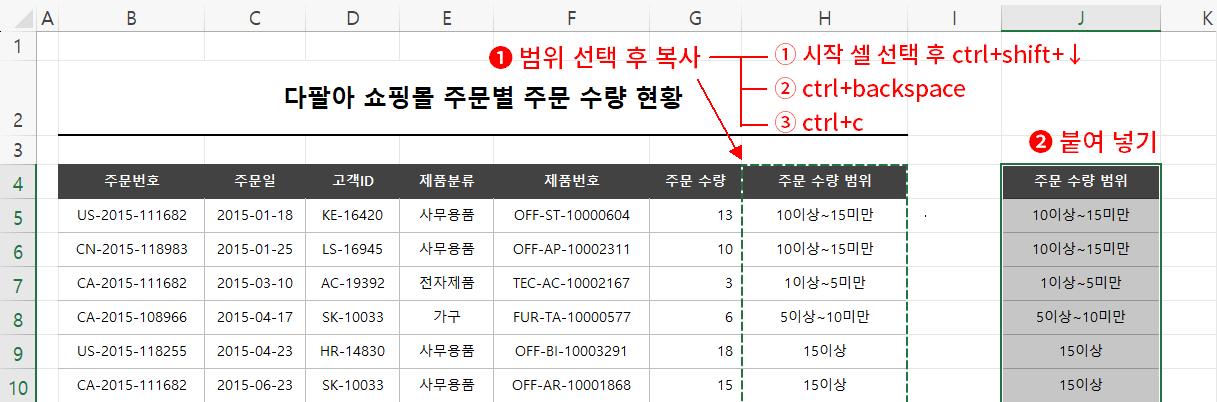Select row 9 header
This screenshot has width=1217, height=402.
18,352
